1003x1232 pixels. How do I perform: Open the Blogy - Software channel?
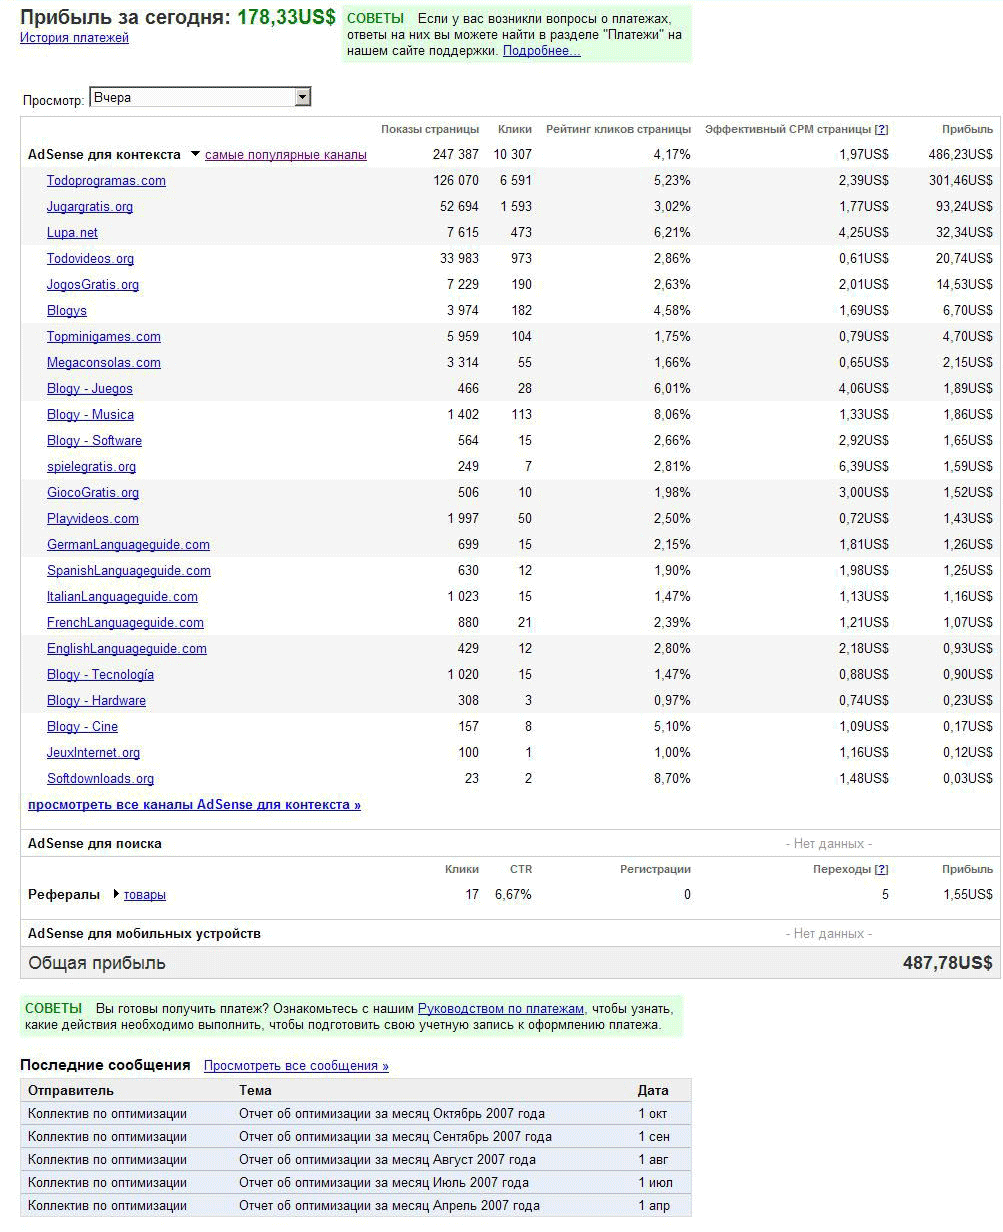coord(94,441)
